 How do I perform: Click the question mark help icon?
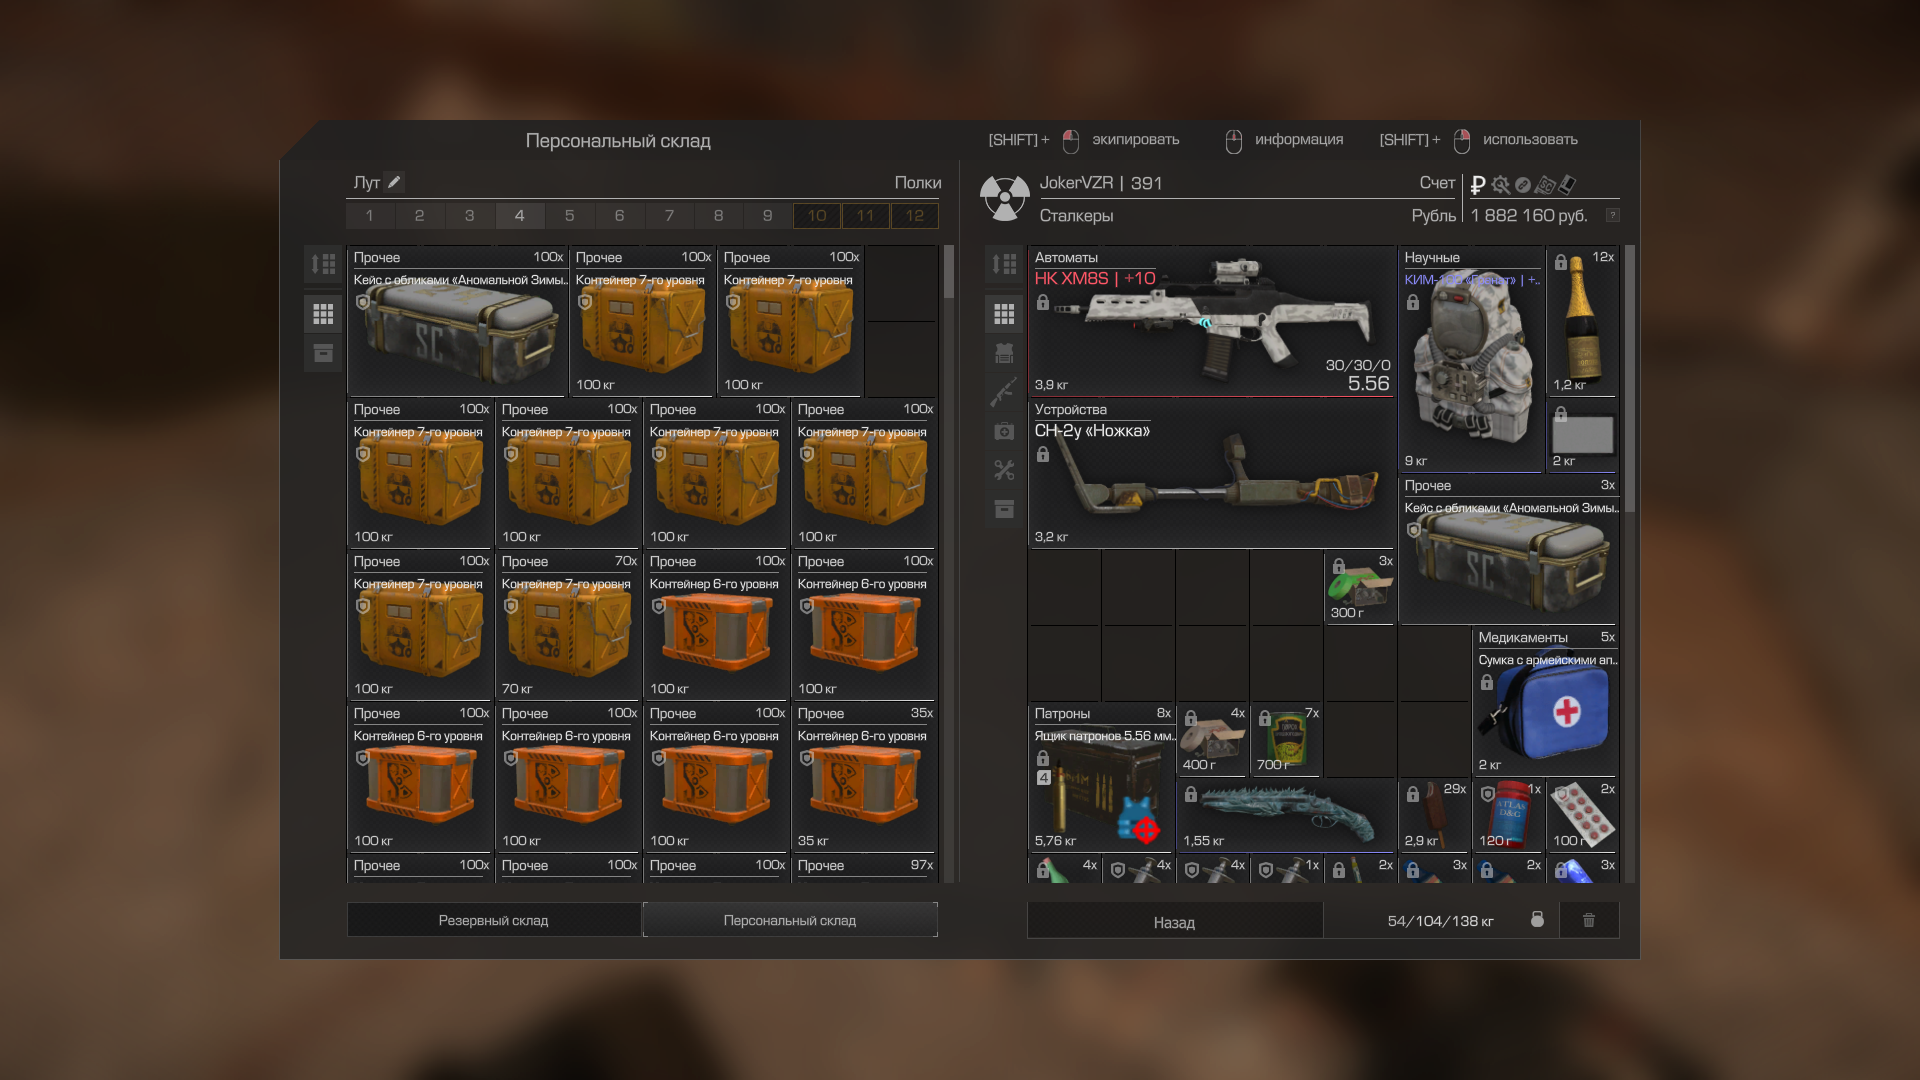(x=1612, y=215)
